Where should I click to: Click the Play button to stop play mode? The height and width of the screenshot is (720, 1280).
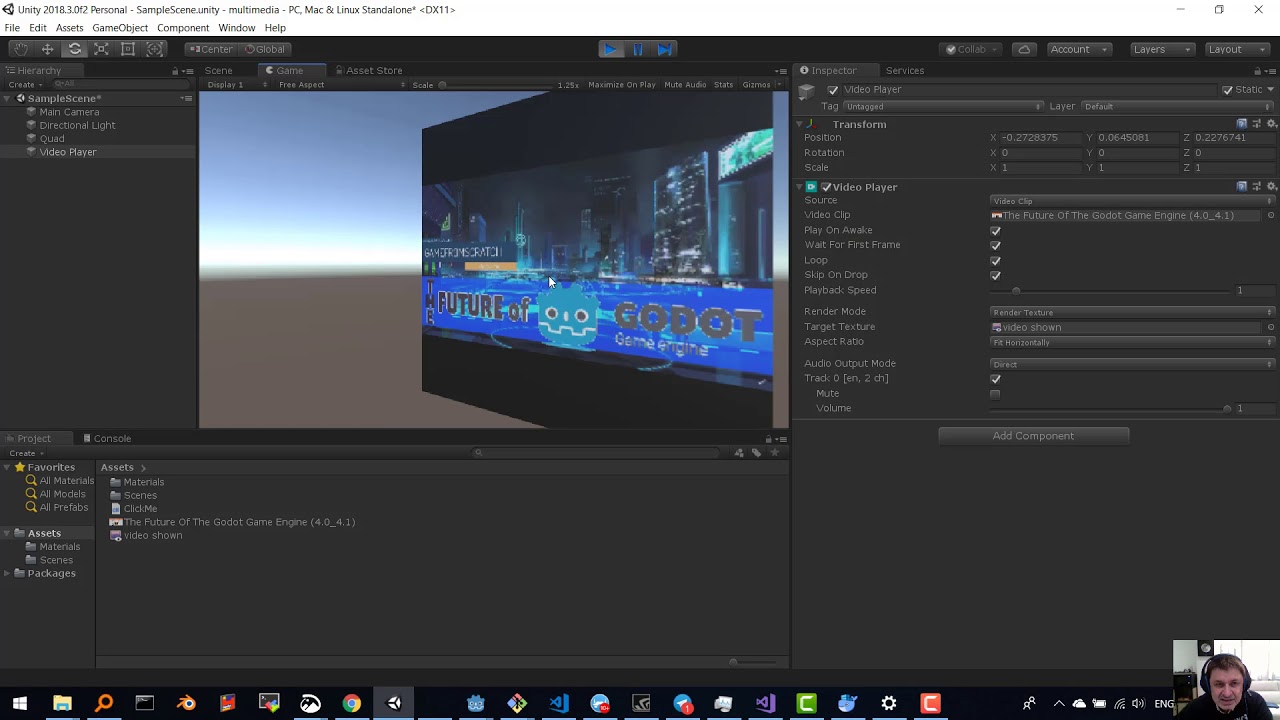coord(610,49)
